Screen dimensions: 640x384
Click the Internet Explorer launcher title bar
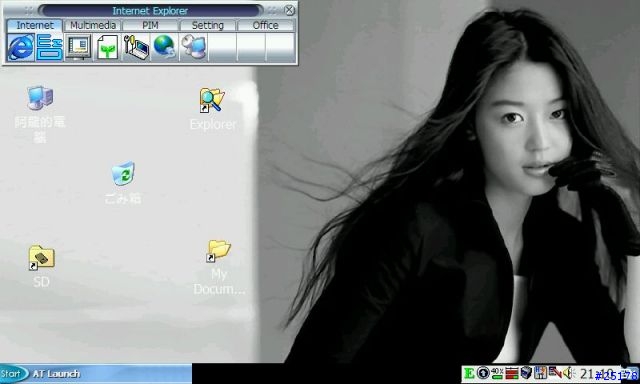click(150, 11)
